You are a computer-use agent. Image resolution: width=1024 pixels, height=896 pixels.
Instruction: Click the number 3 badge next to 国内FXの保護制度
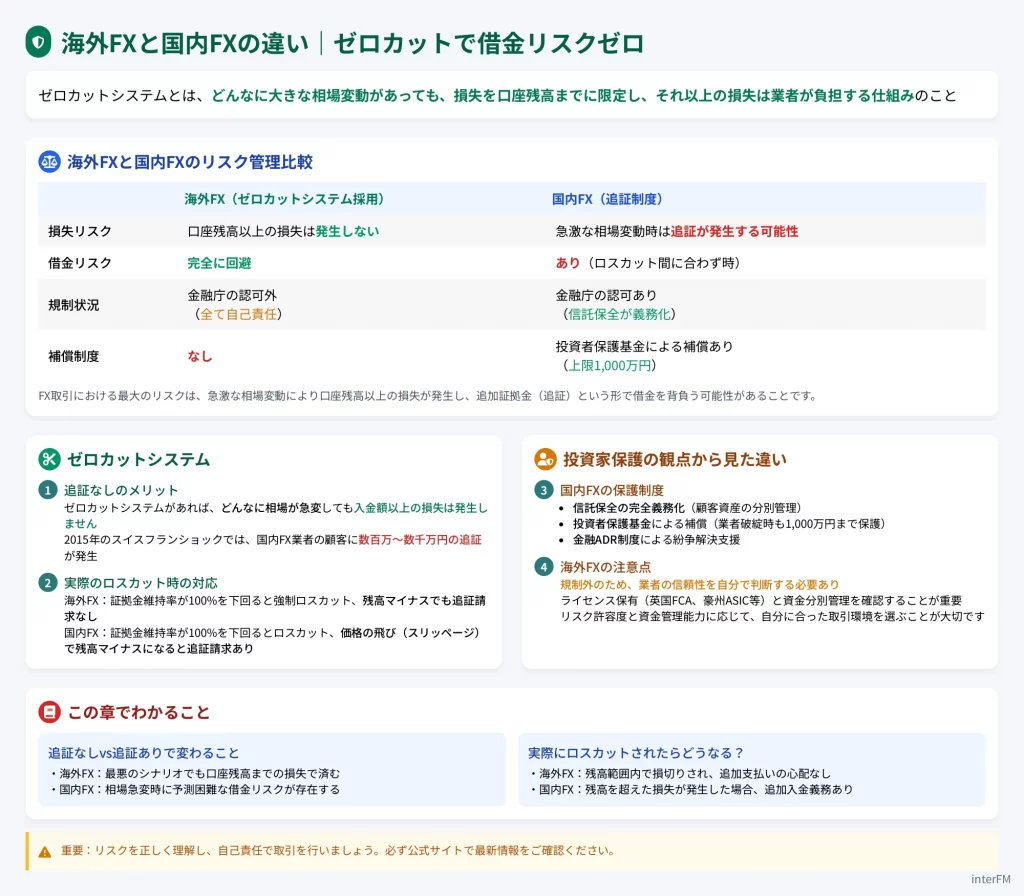point(543,490)
